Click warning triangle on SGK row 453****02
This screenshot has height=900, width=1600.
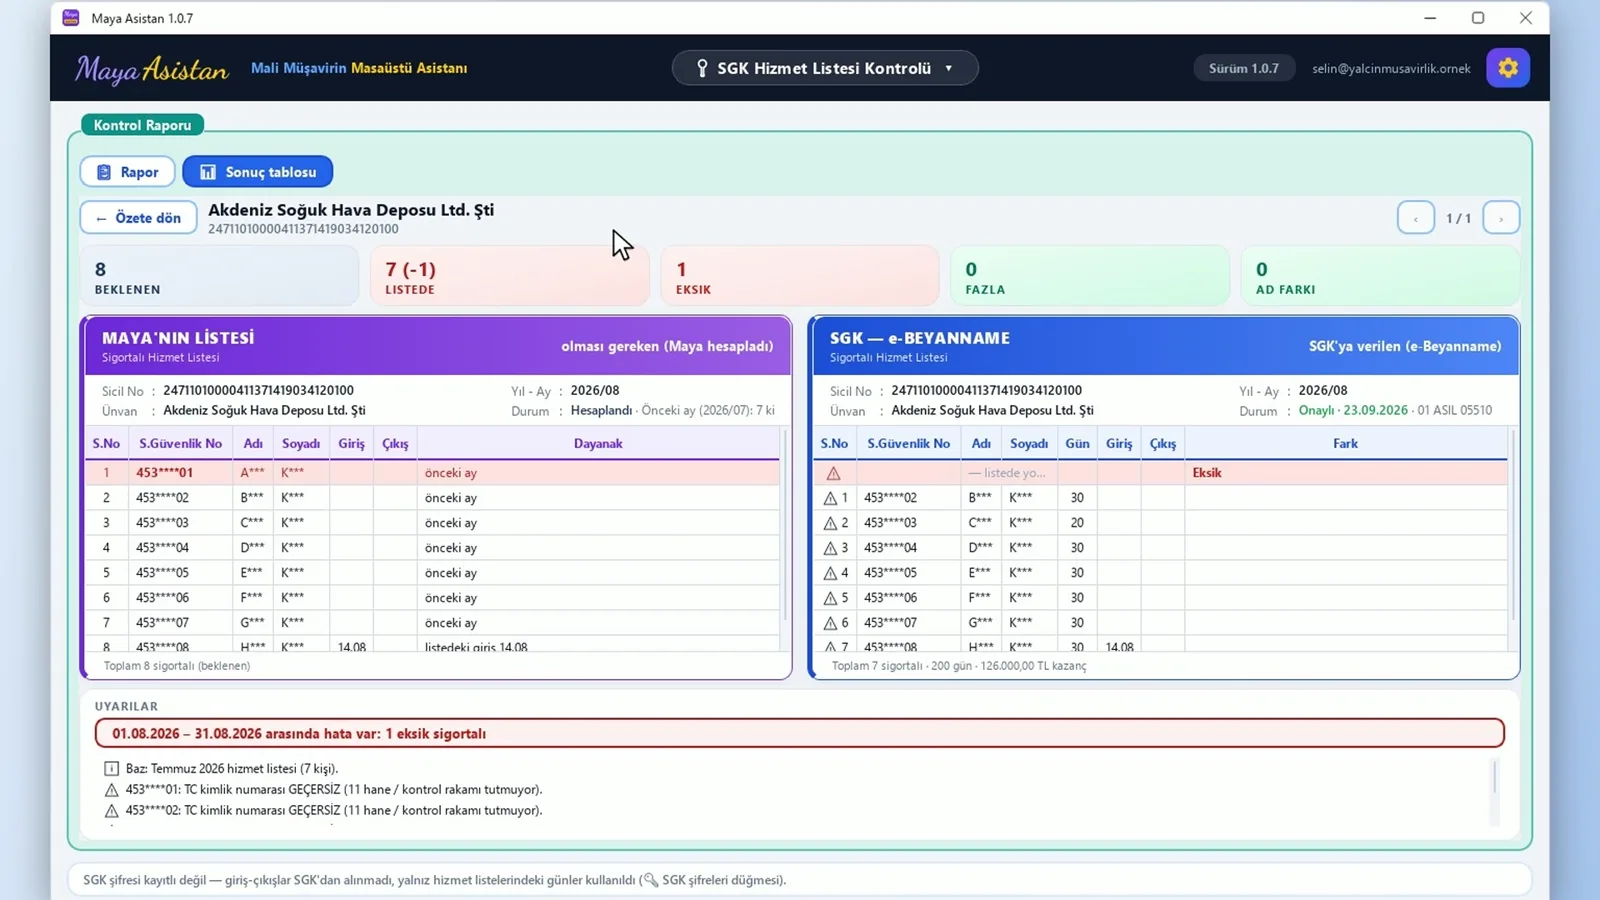click(x=830, y=498)
